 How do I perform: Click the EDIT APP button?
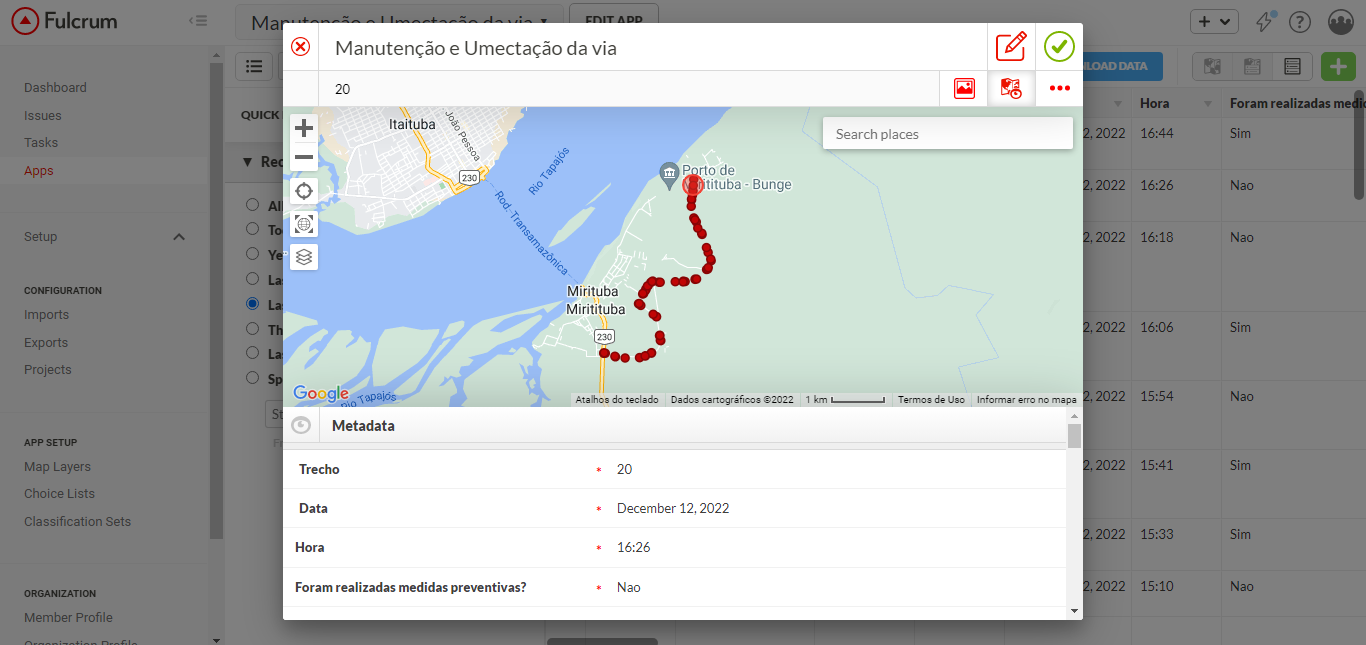coord(613,19)
